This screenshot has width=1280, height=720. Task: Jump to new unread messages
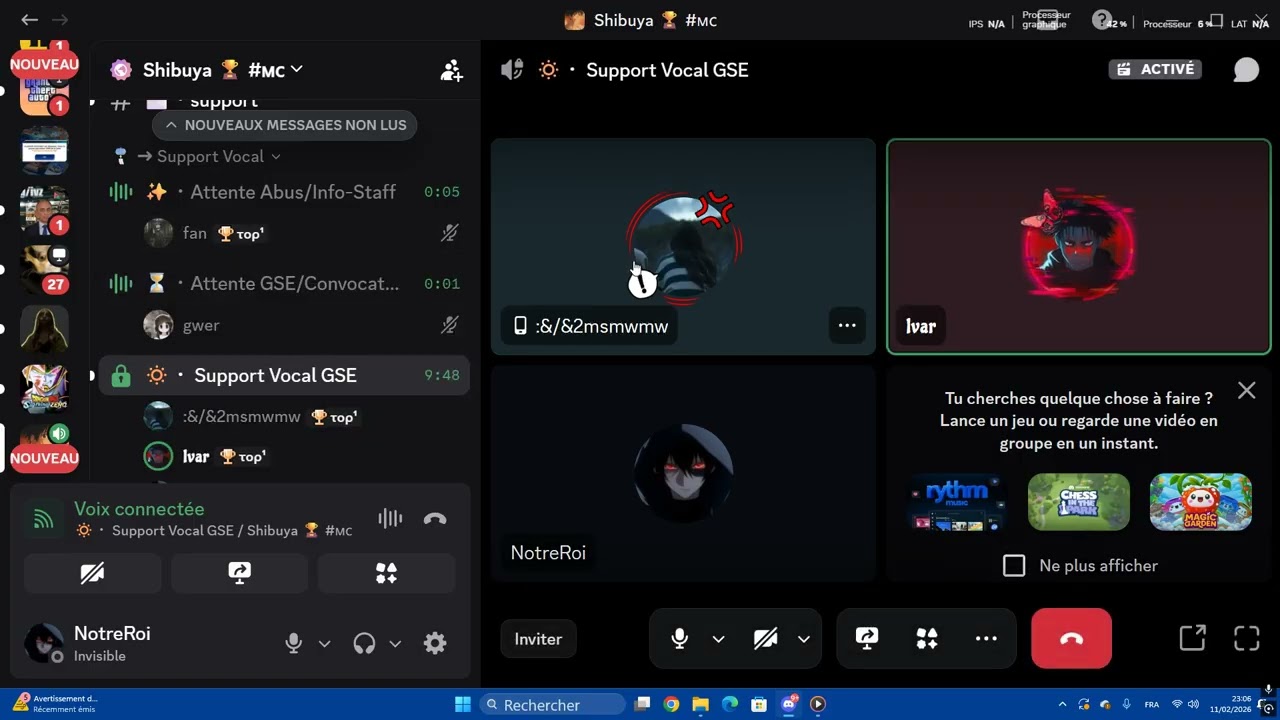(285, 125)
